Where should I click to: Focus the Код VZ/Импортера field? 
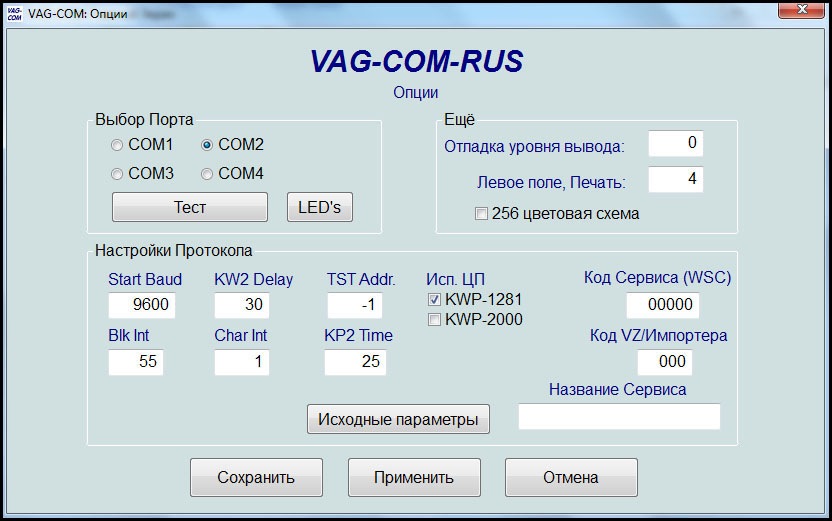[x=665, y=362]
